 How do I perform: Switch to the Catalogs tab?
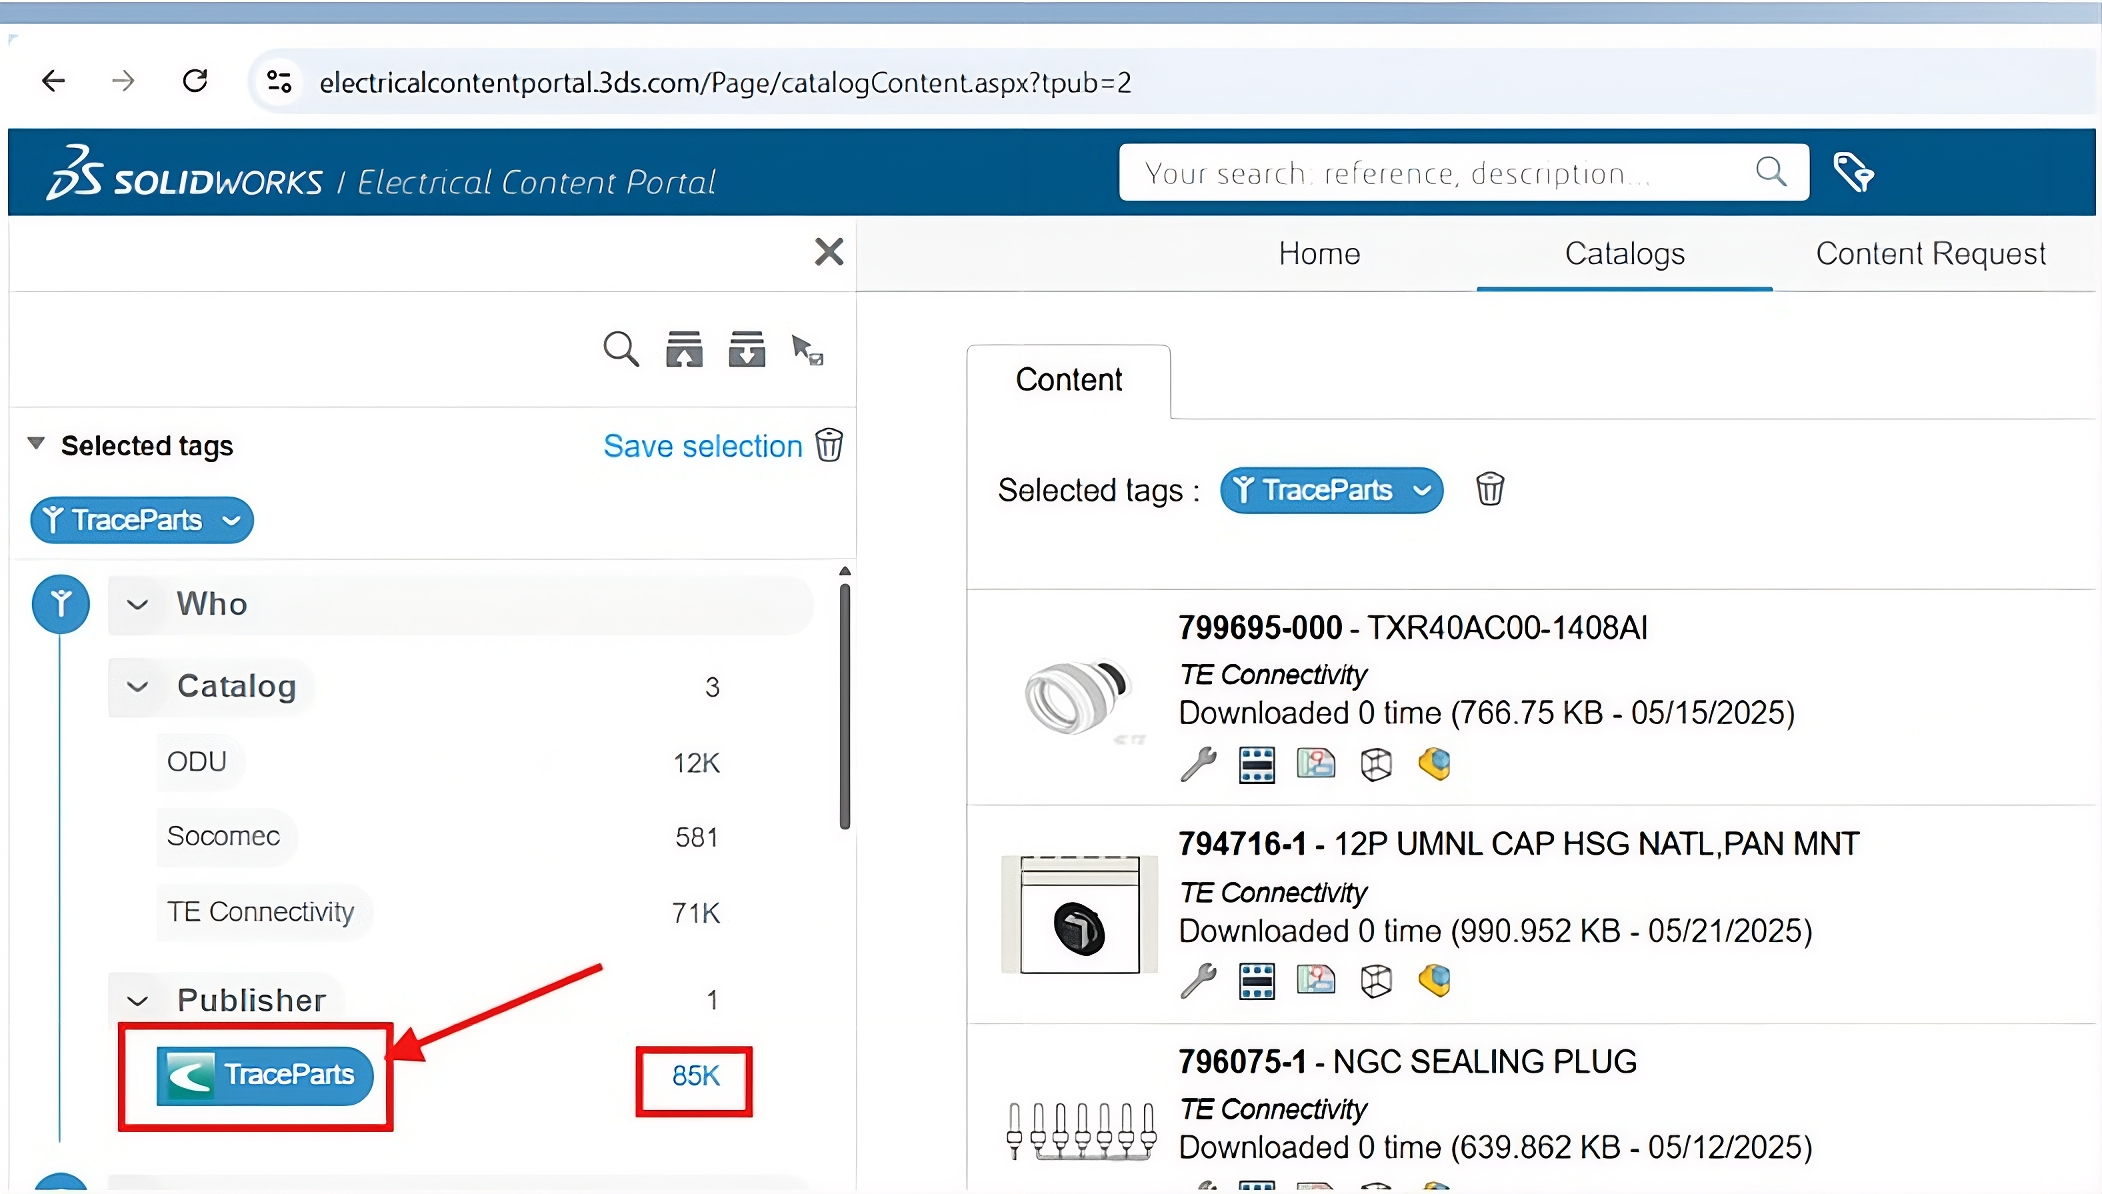1625,254
